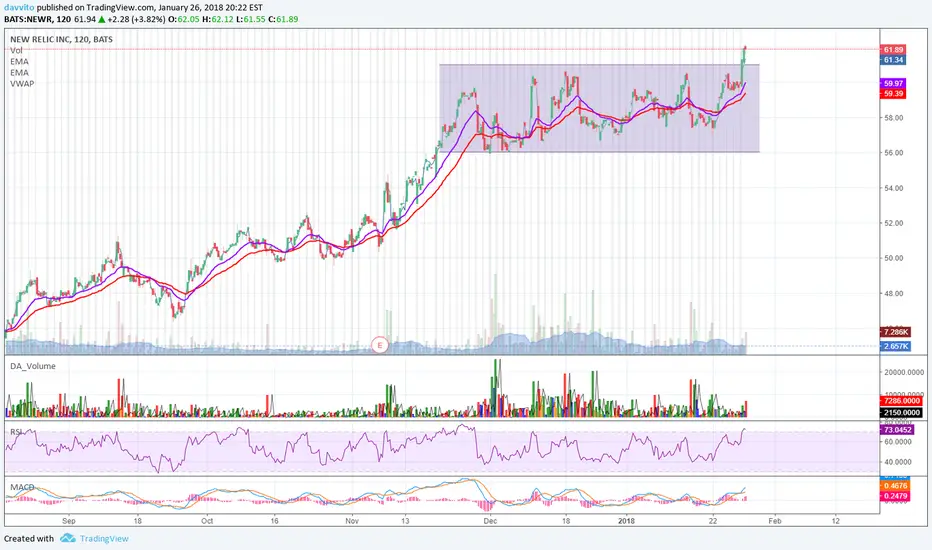932x550 pixels.
Task: Click the second EMA indicator label
Action: [19, 73]
